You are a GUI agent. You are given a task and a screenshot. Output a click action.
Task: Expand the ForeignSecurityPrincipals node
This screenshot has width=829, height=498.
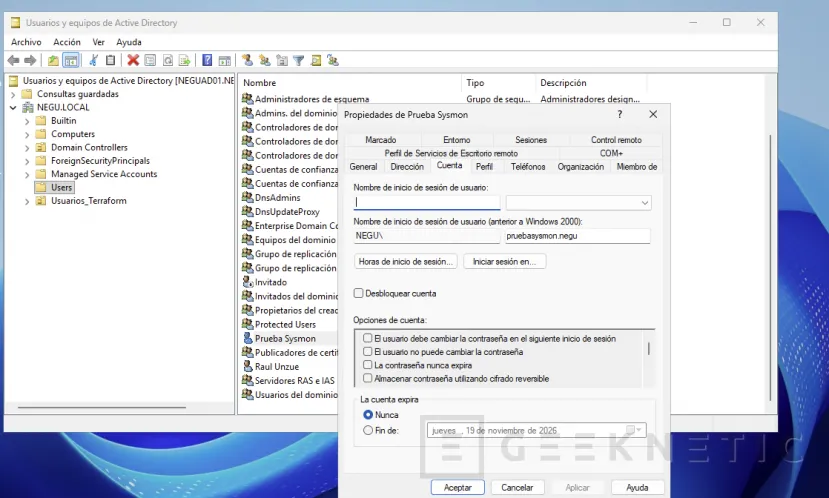pyautogui.click(x=27, y=161)
